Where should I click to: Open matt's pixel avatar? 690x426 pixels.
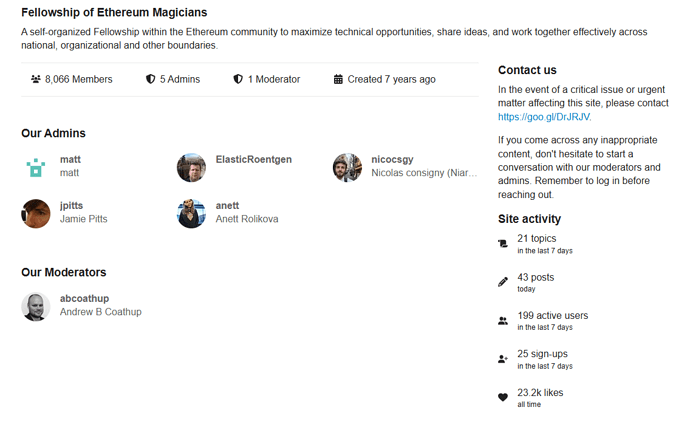36,168
